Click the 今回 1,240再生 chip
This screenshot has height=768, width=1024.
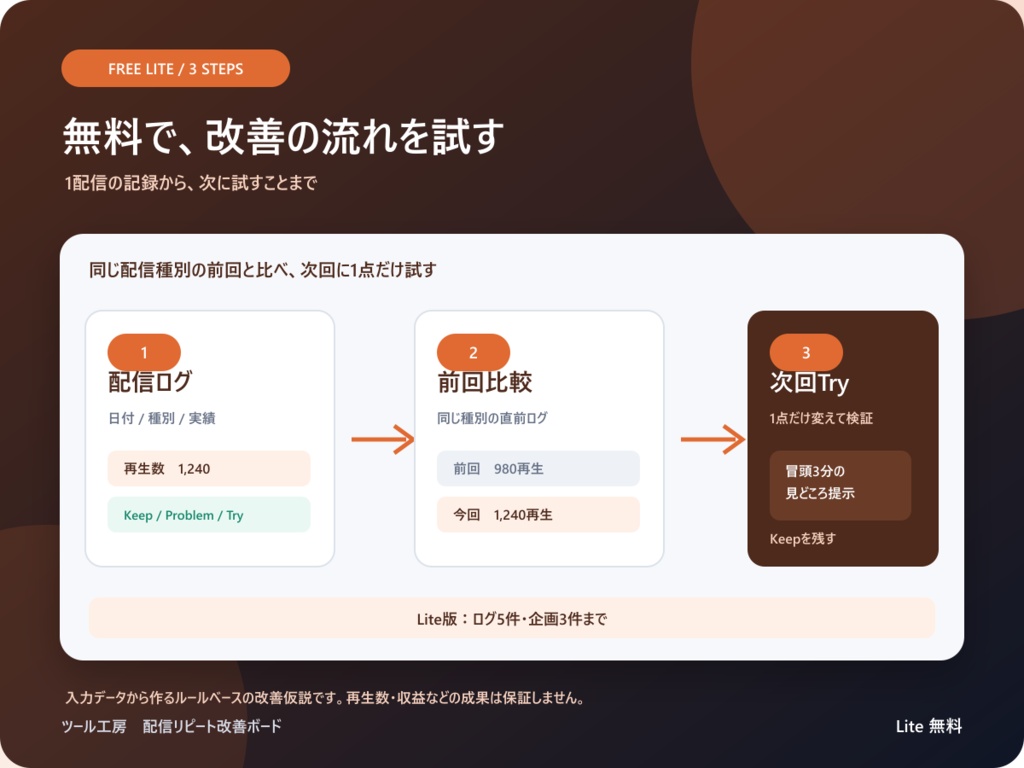pyautogui.click(x=538, y=515)
